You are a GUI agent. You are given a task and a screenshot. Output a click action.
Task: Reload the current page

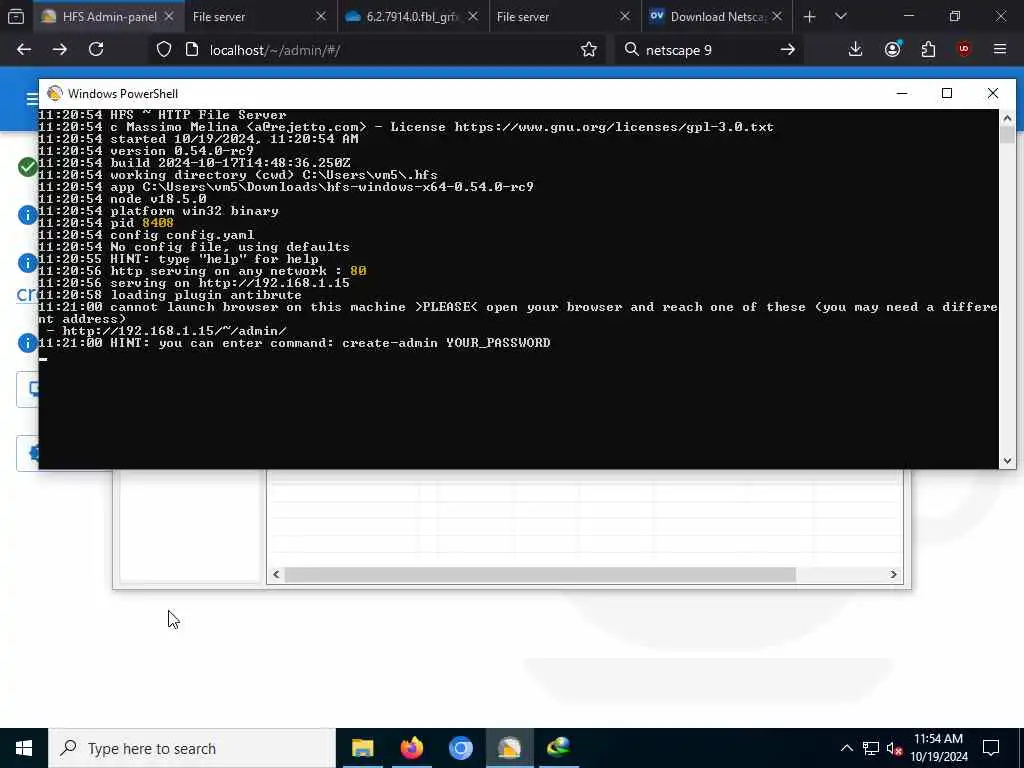(96, 50)
